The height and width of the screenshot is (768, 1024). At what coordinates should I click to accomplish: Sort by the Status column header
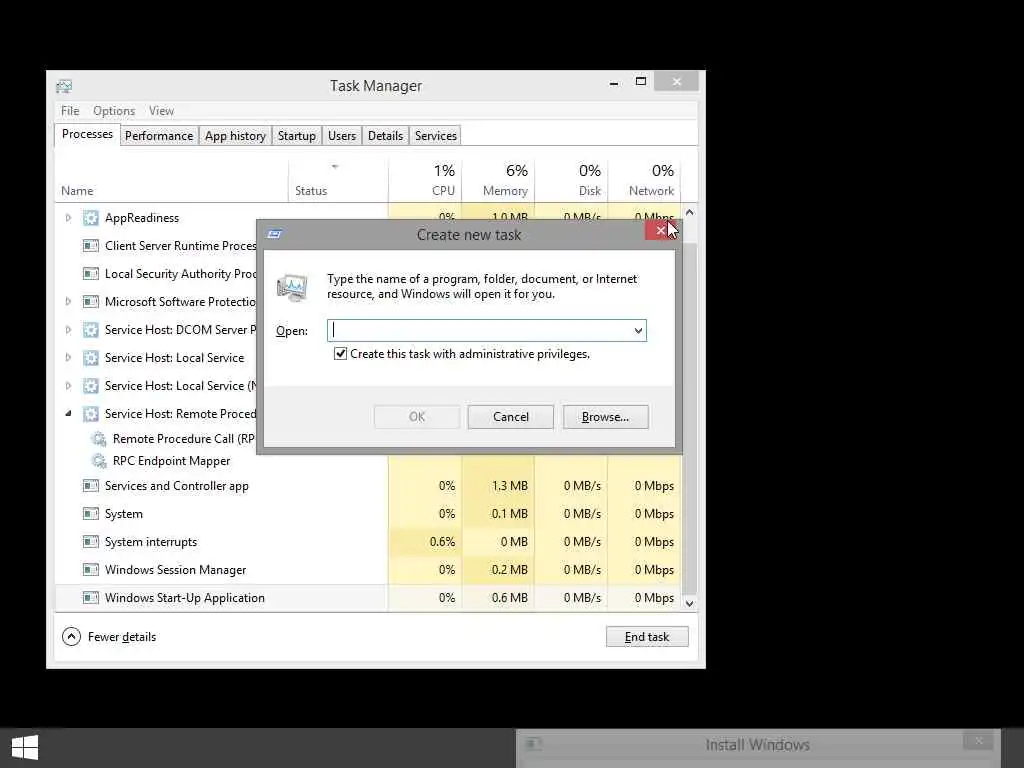coord(338,180)
